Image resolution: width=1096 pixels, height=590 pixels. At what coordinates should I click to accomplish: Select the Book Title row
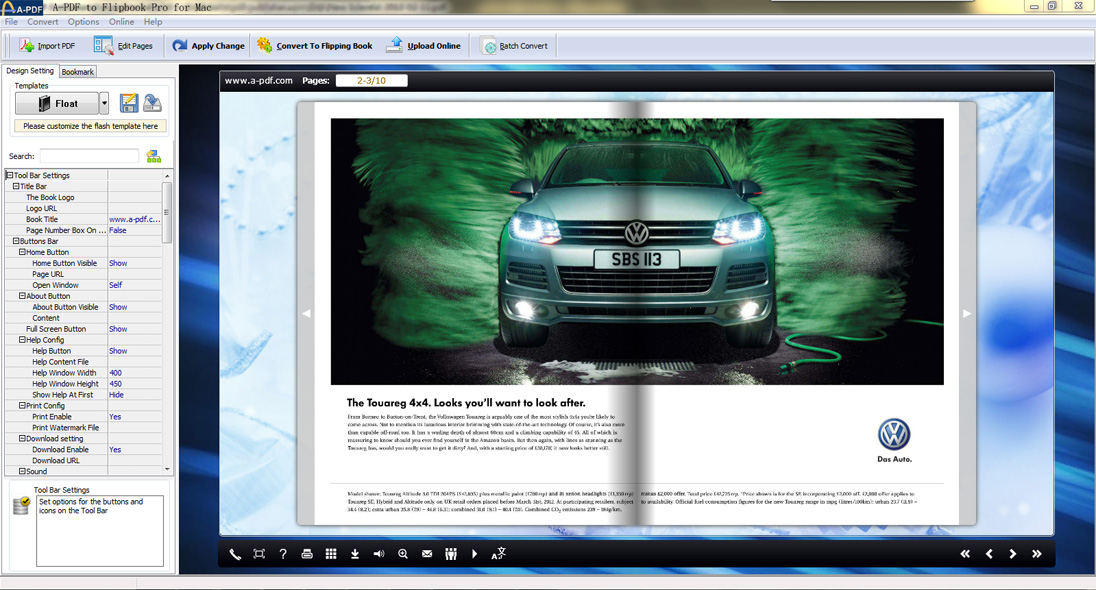coord(84,219)
